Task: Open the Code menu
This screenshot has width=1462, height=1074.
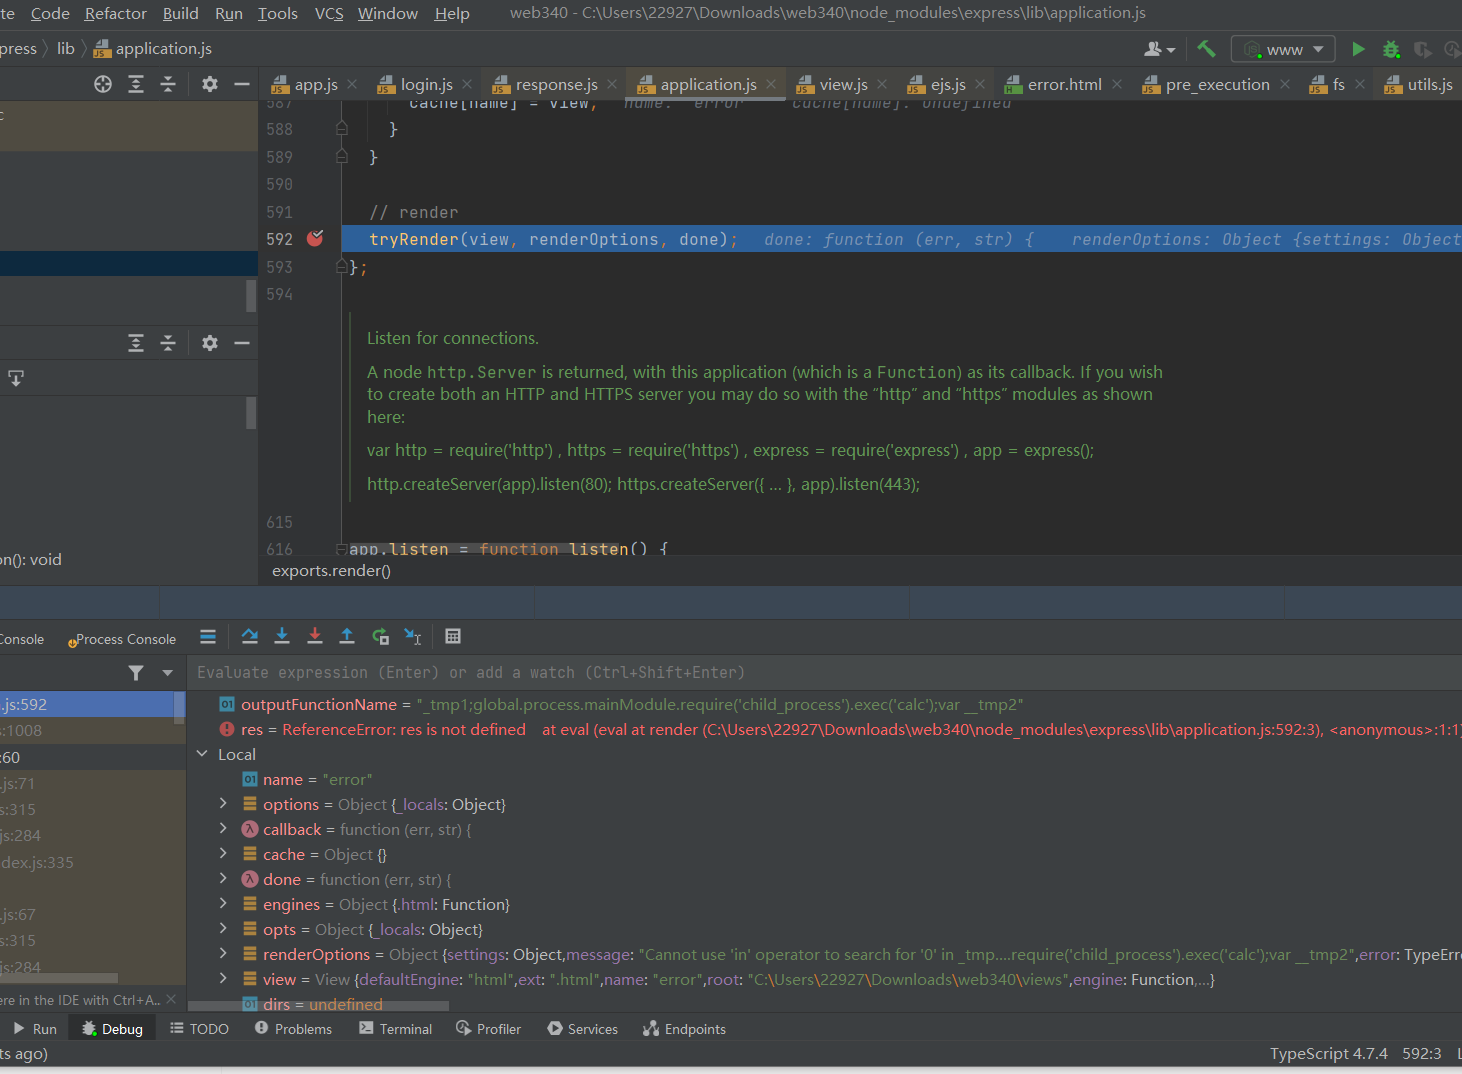Action: tap(50, 13)
